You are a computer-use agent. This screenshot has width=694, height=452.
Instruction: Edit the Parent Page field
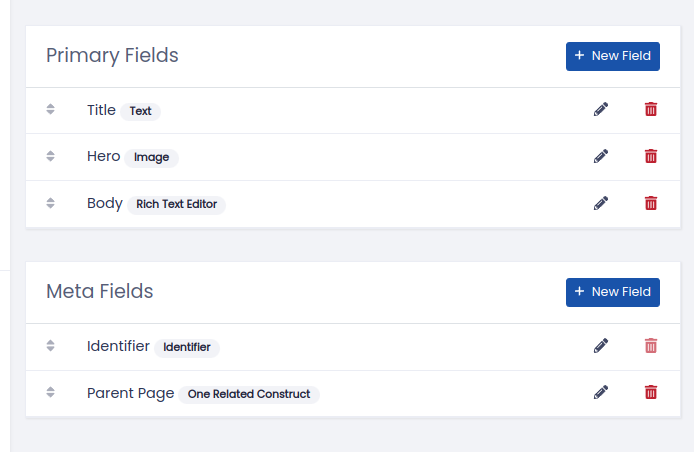601,392
